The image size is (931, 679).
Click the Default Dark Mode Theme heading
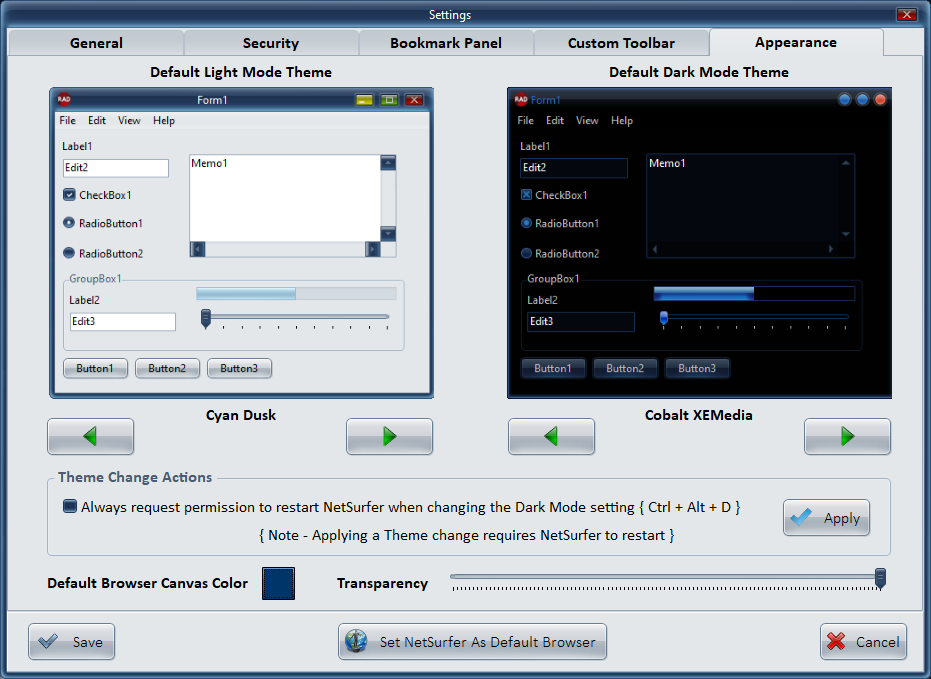tap(699, 72)
